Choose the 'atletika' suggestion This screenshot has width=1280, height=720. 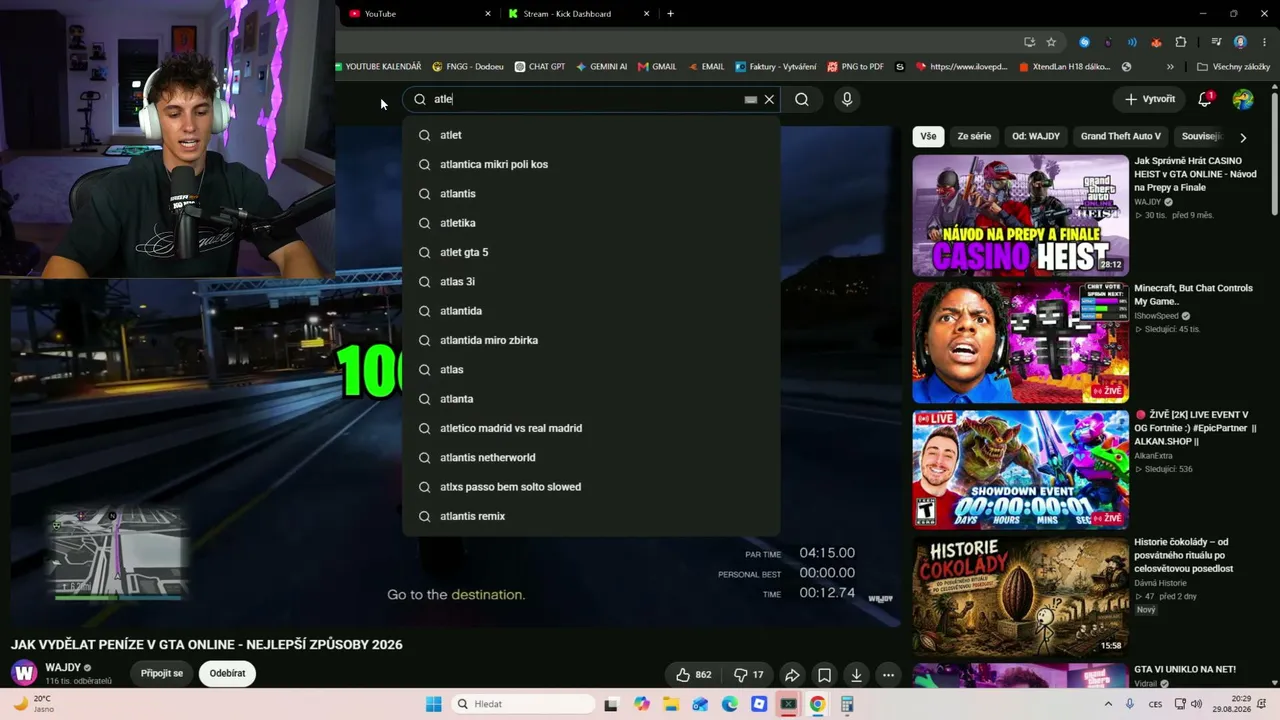click(x=591, y=223)
